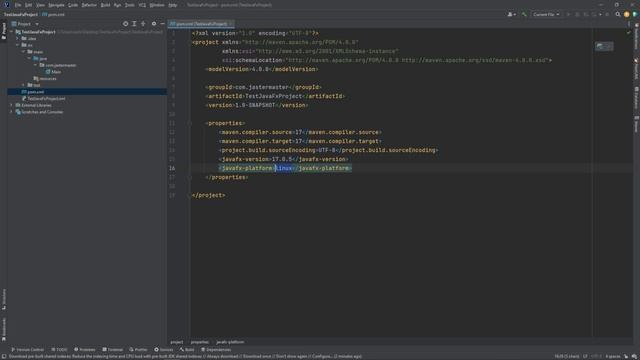640x360 pixels.
Task: Open the Edit menu
Action: [28, 5]
